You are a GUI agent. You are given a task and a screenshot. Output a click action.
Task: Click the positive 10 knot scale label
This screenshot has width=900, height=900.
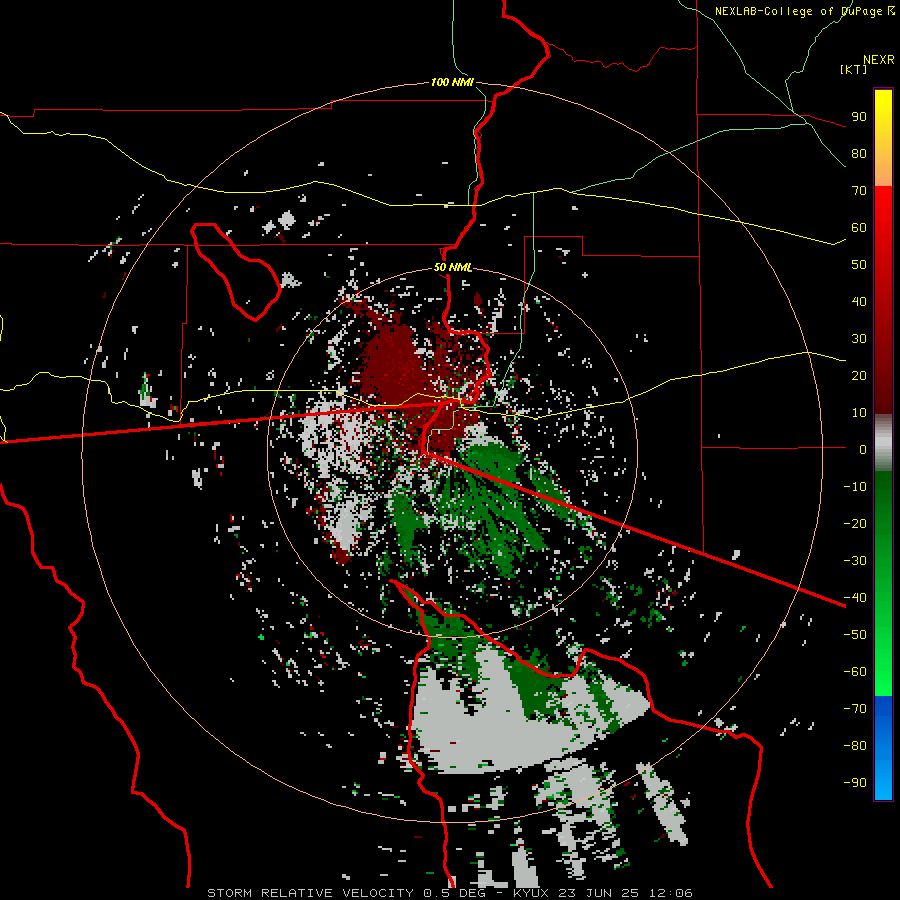tap(859, 413)
